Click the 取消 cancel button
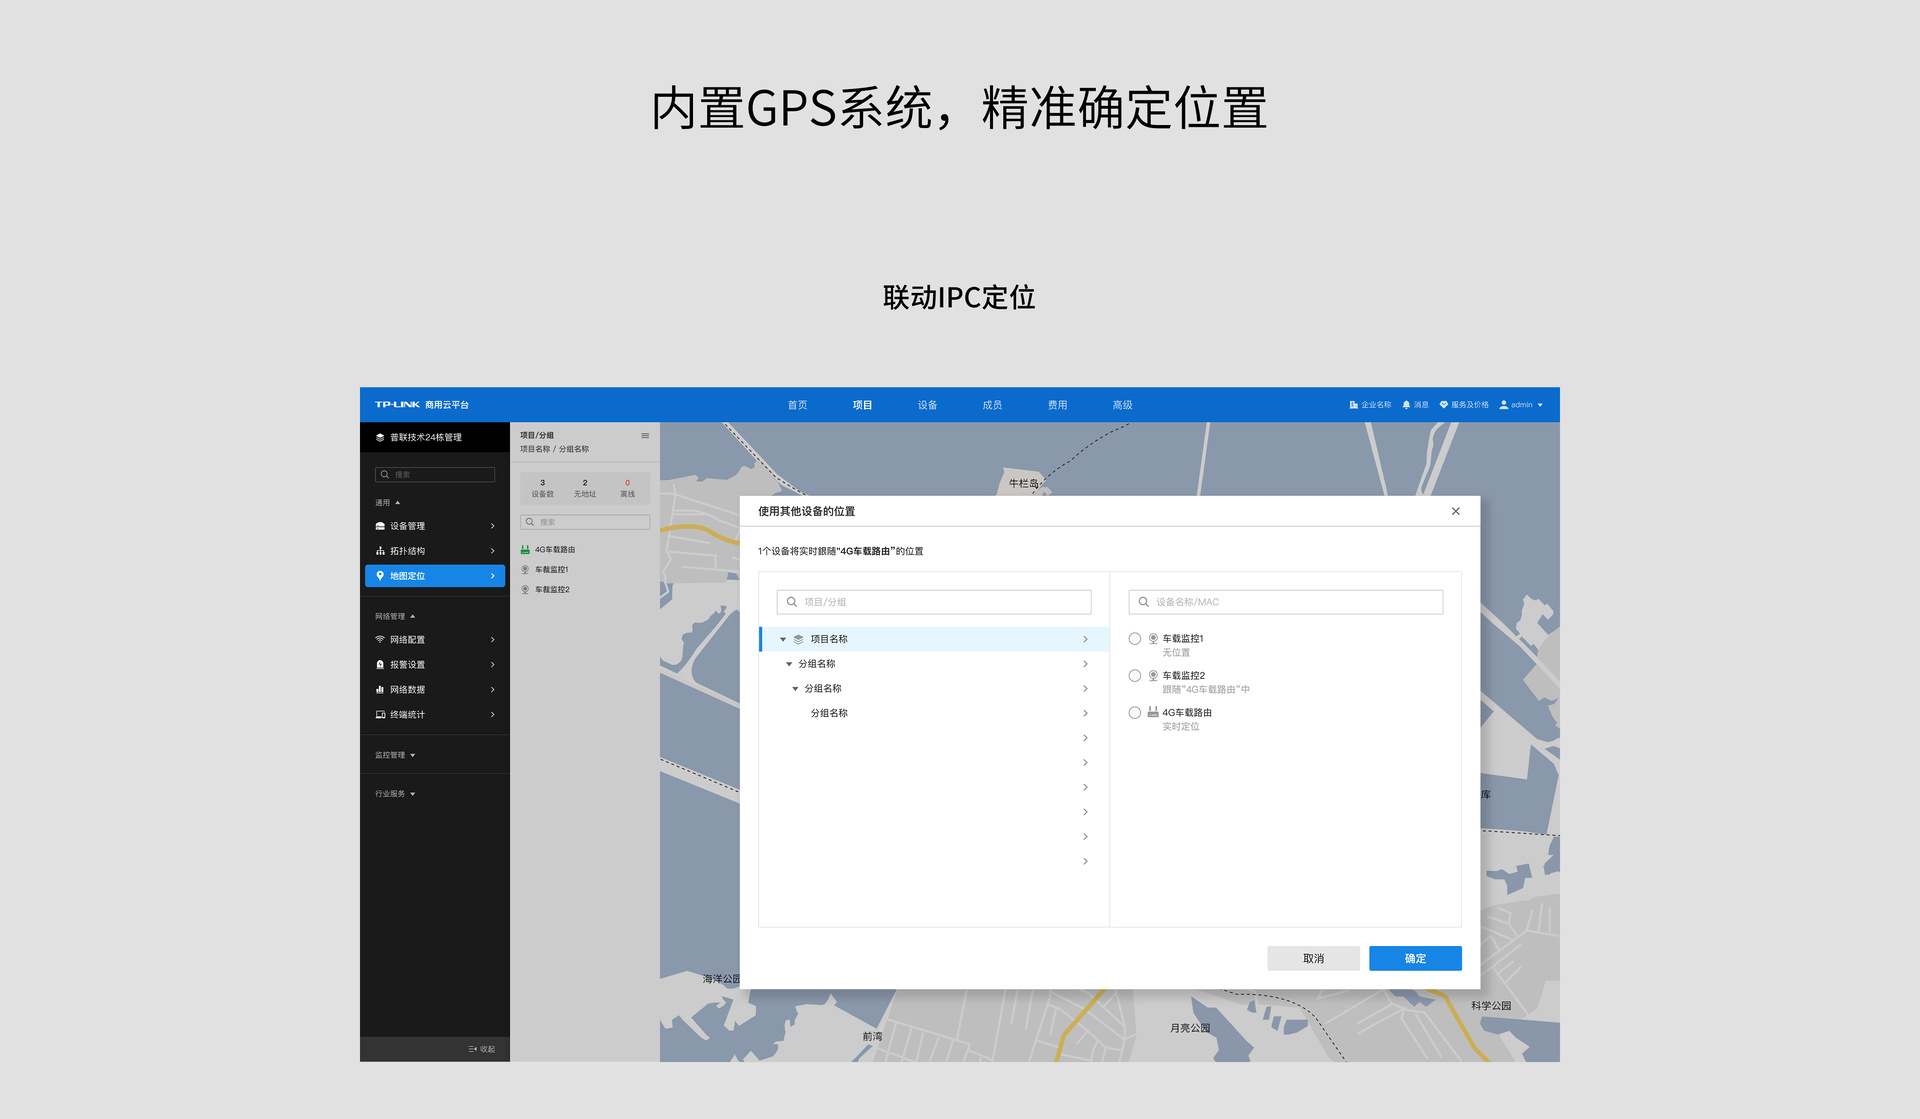The image size is (1920, 1119). tap(1313, 958)
